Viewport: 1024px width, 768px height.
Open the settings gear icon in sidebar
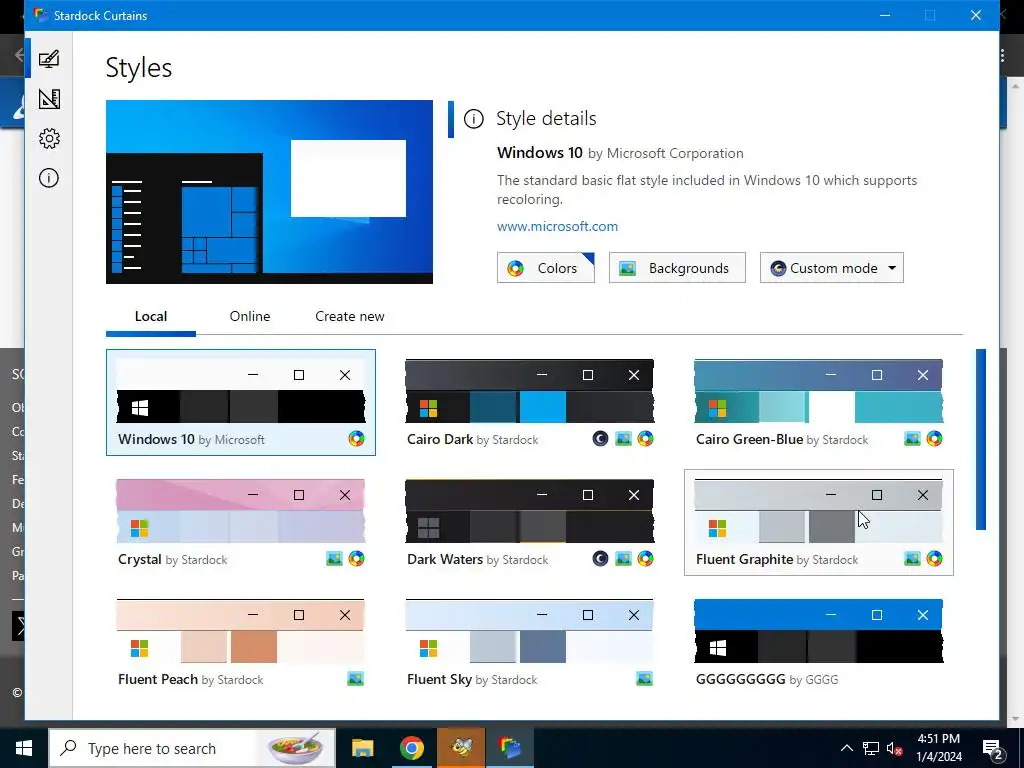pyautogui.click(x=49, y=138)
